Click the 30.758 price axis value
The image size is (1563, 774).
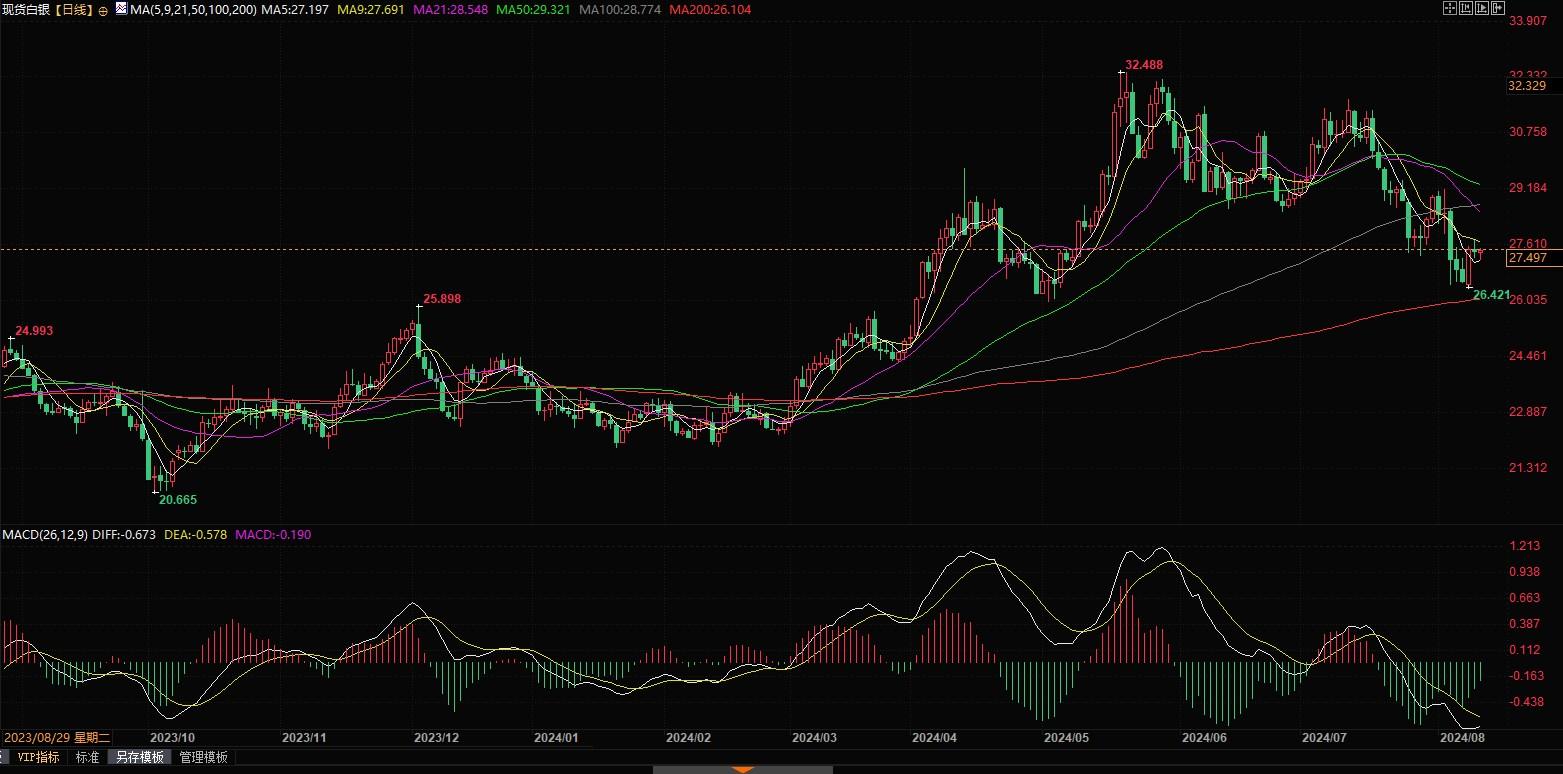(x=1528, y=132)
